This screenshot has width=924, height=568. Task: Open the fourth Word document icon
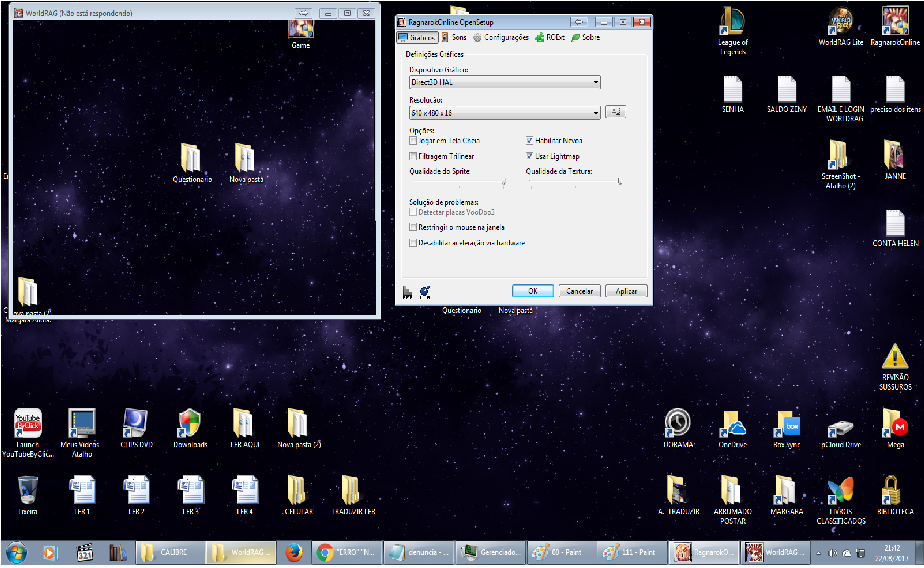coord(245,495)
